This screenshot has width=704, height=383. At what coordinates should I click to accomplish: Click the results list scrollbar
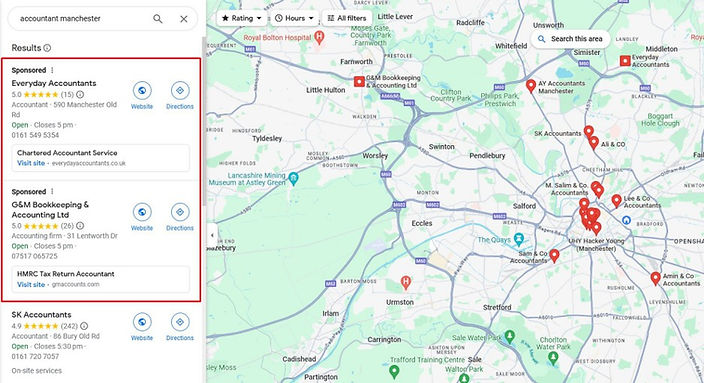pyautogui.click(x=204, y=121)
